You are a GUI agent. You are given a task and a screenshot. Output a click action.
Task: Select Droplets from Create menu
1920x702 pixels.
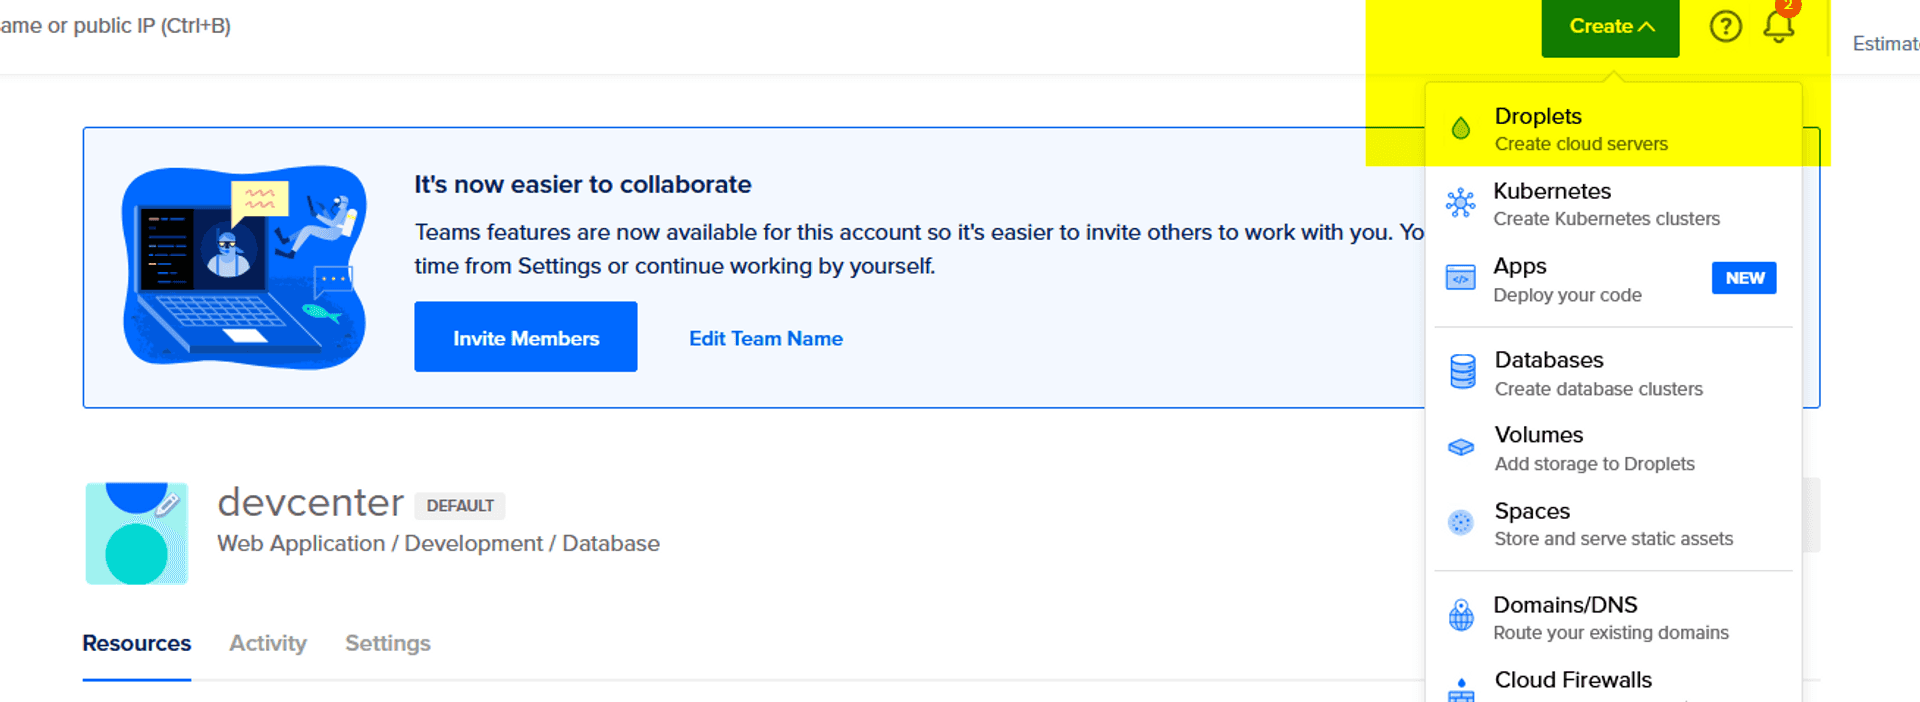(1614, 129)
